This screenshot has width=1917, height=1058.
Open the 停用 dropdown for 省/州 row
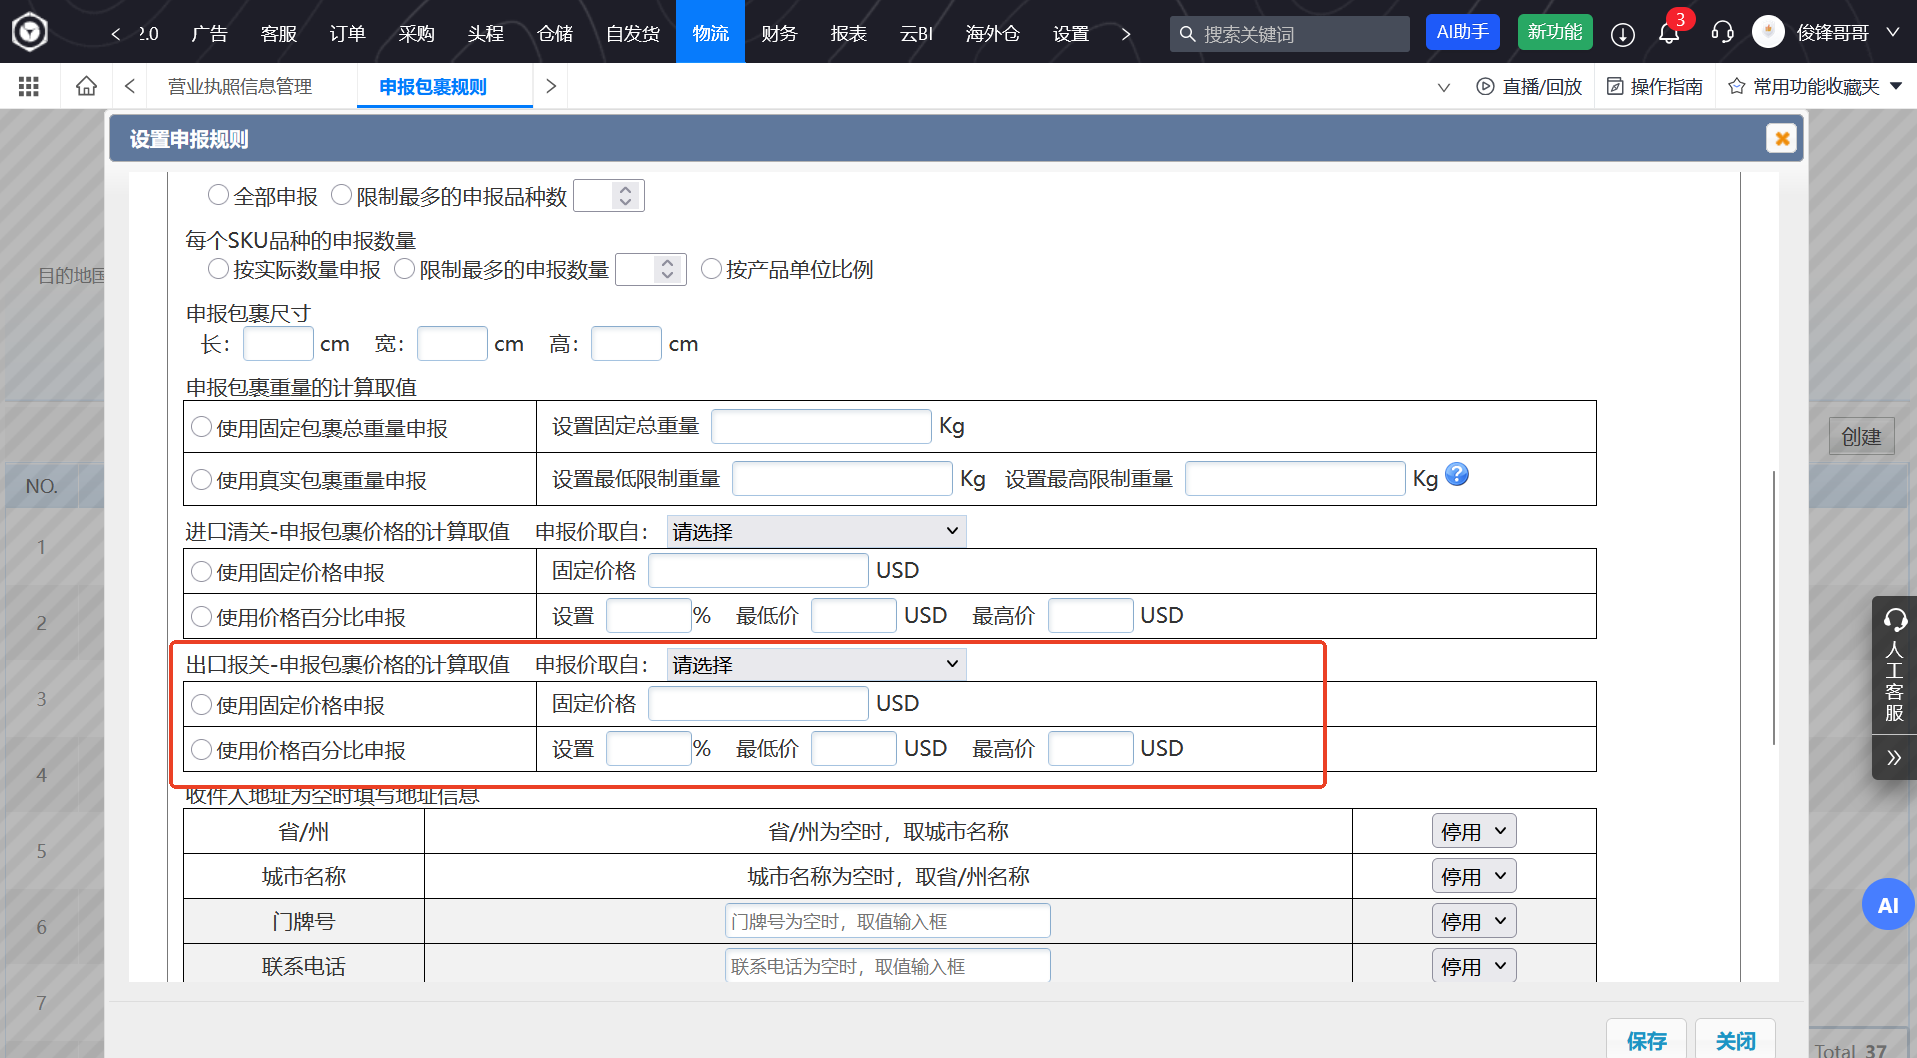pyautogui.click(x=1473, y=830)
